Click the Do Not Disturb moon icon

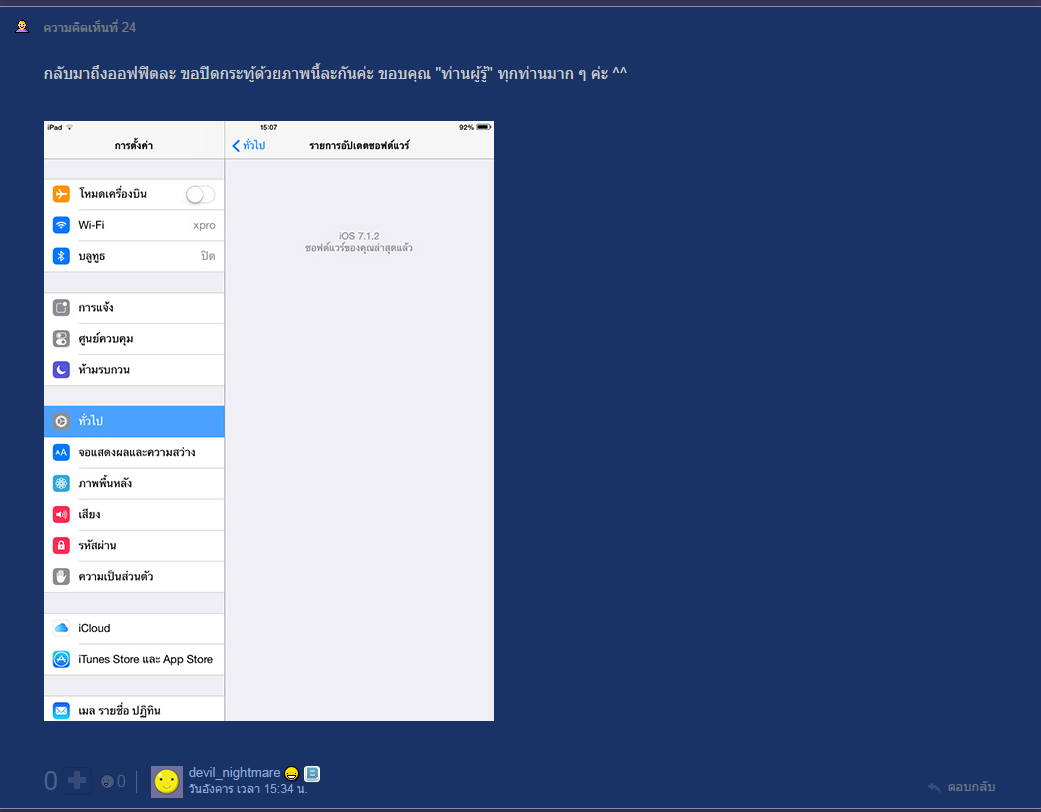tap(61, 370)
